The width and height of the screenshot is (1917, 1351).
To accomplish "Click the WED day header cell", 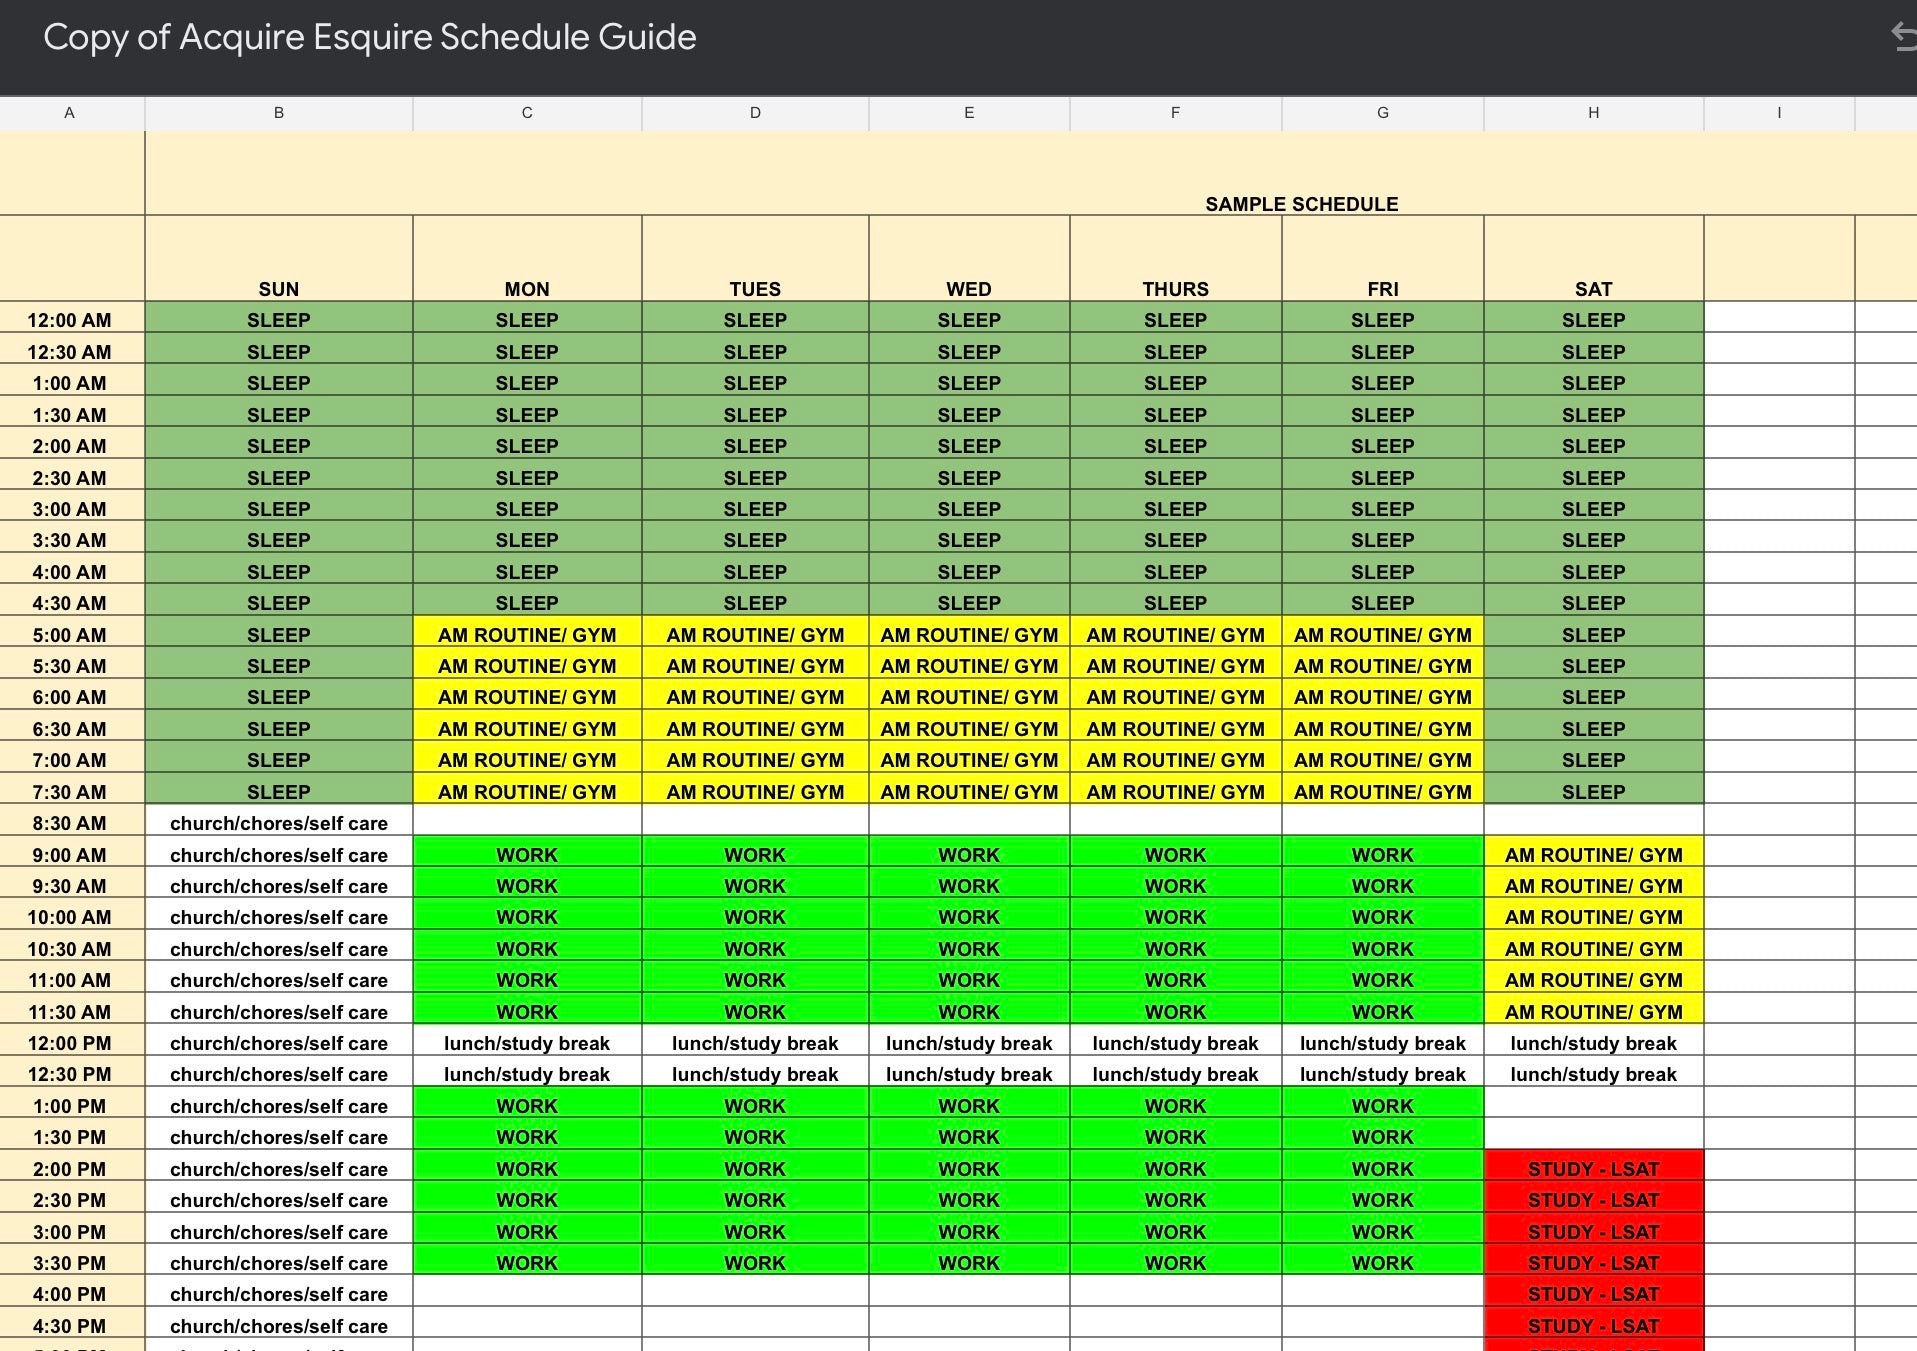I will pyautogui.click(x=969, y=259).
